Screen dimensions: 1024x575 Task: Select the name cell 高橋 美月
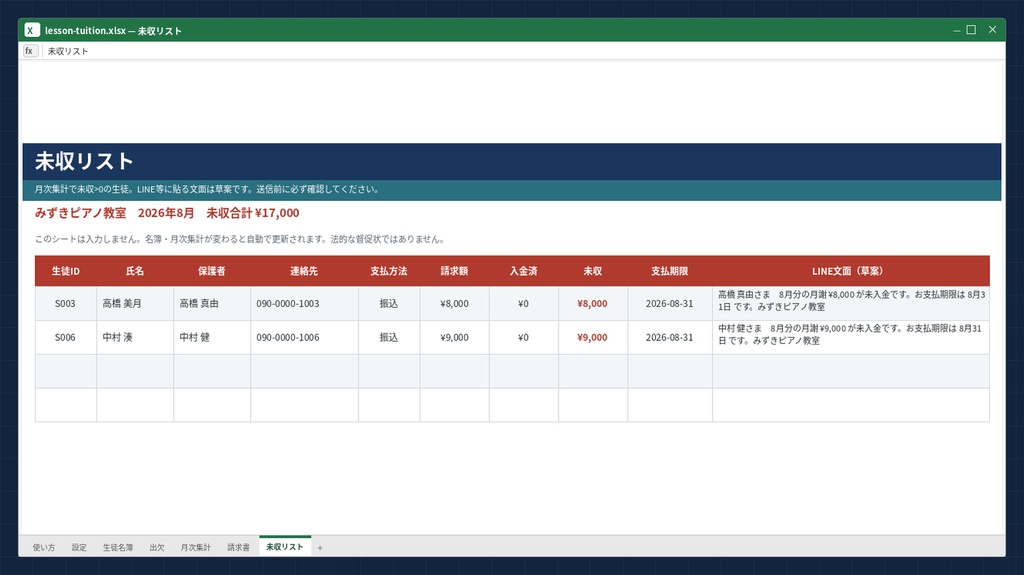click(135, 303)
